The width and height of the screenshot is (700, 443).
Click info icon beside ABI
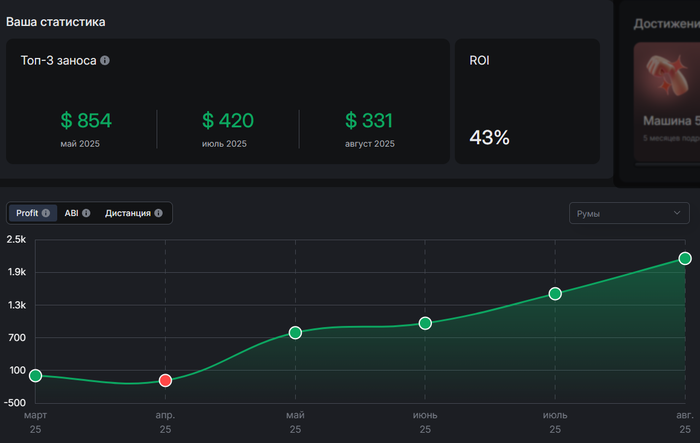click(x=86, y=213)
